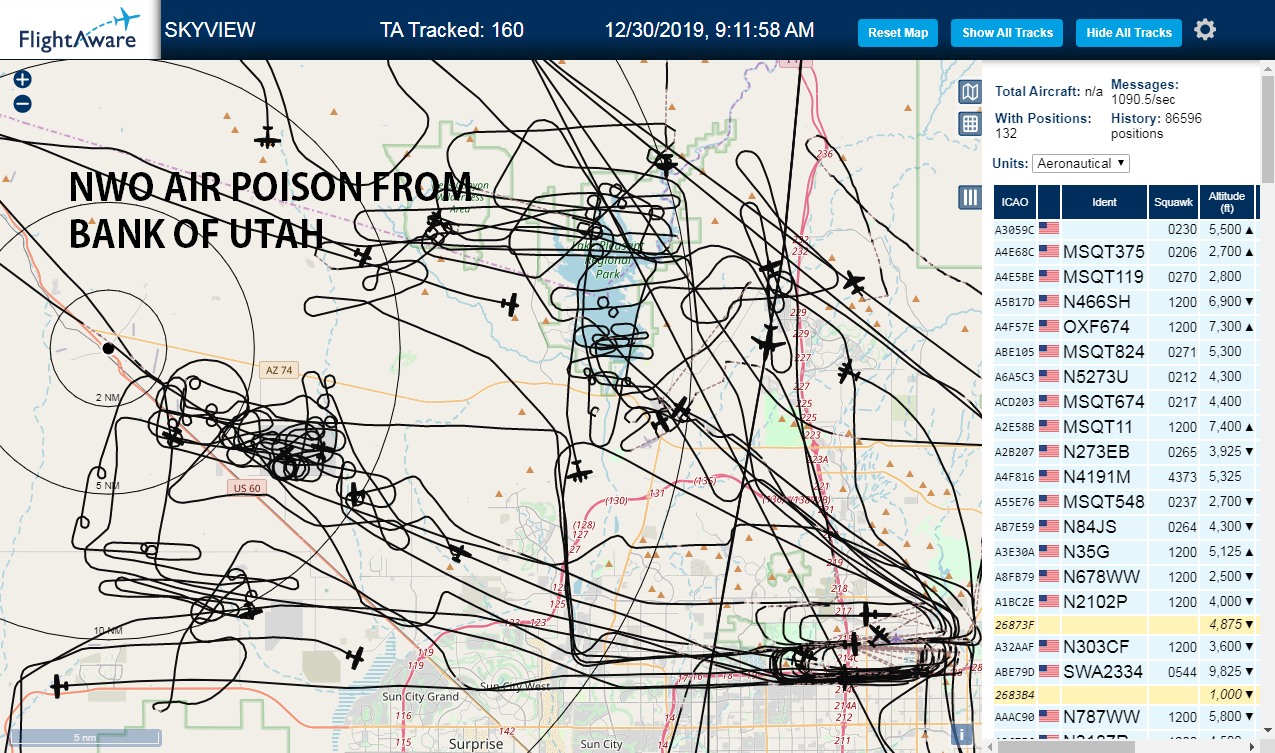1275x753 pixels.
Task: Select the N4191M ident
Action: tap(1097, 477)
